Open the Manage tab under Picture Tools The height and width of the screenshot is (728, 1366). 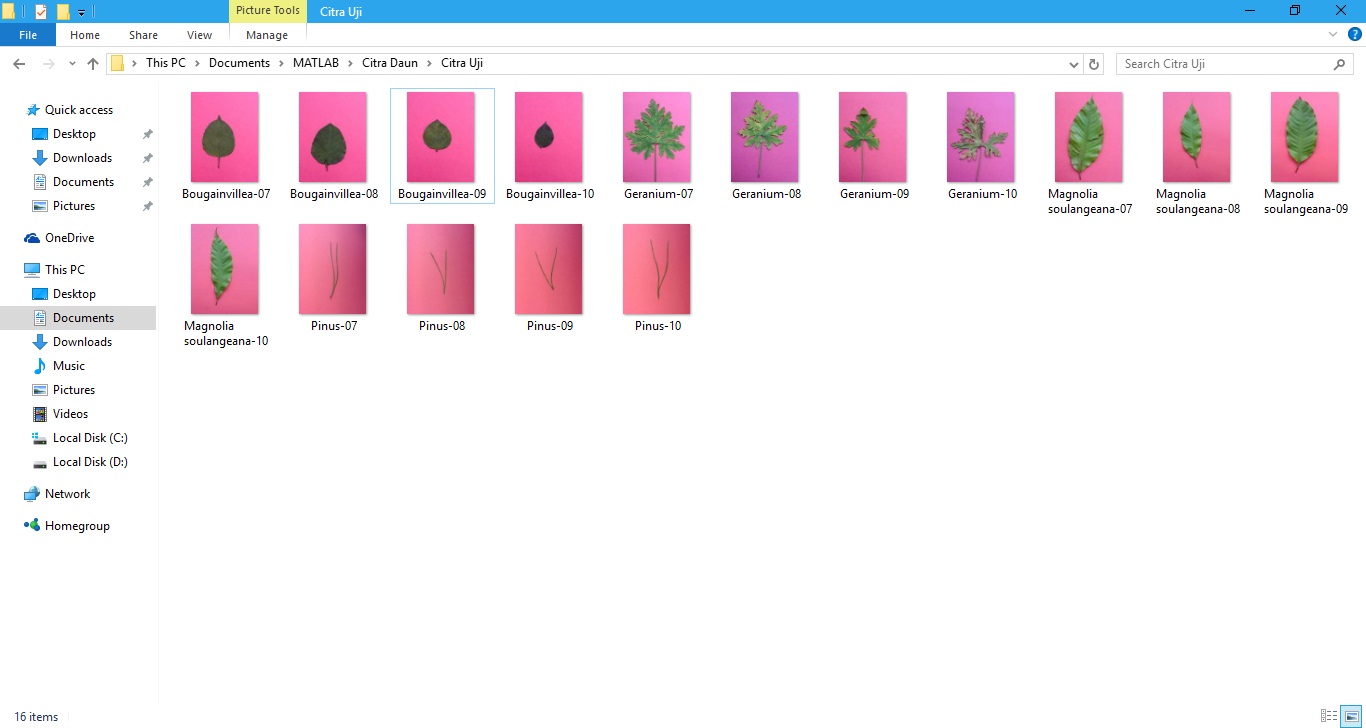tap(267, 35)
